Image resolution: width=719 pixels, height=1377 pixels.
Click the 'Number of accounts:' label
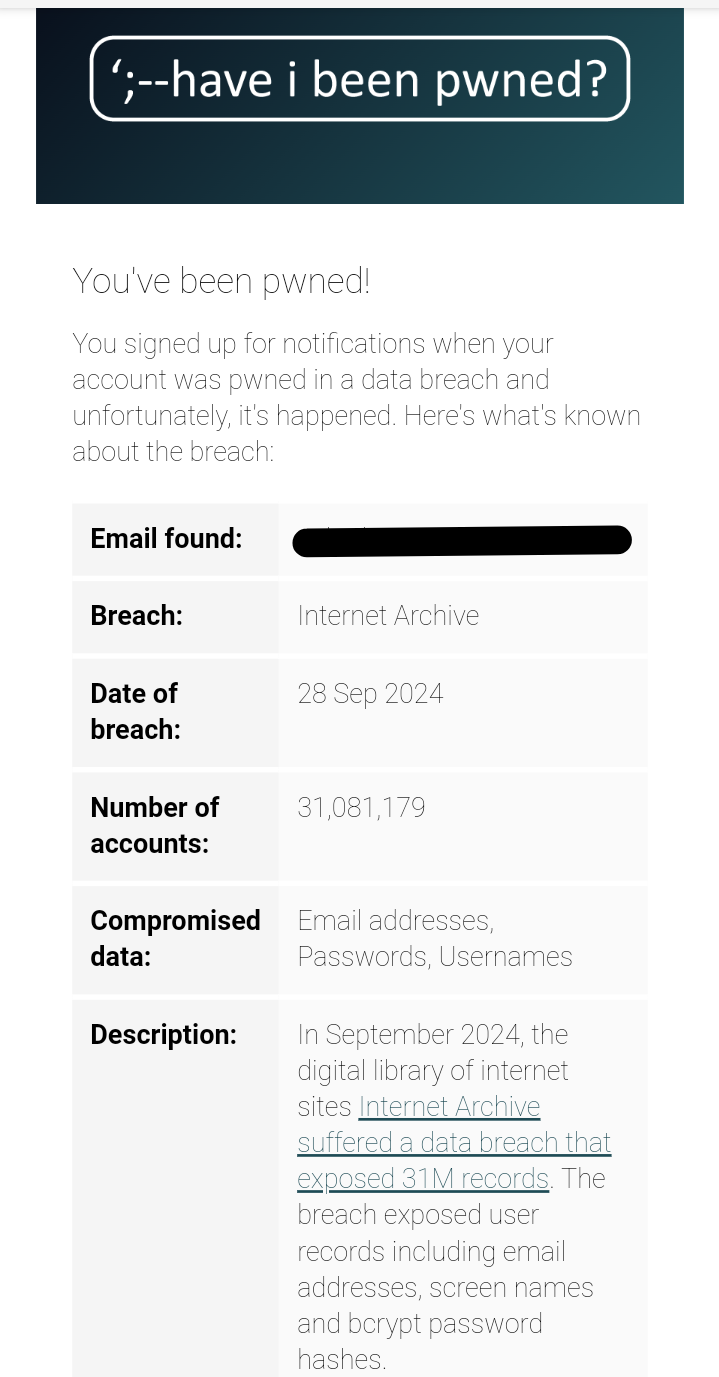coord(154,825)
